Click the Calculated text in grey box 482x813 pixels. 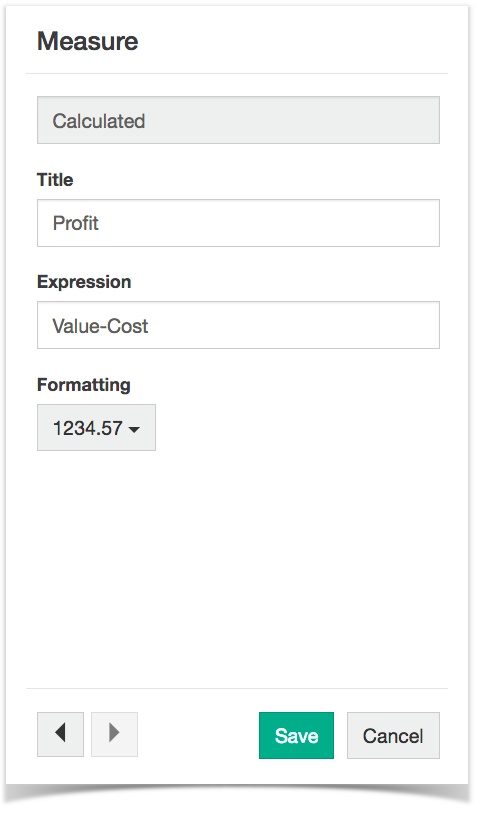98,121
